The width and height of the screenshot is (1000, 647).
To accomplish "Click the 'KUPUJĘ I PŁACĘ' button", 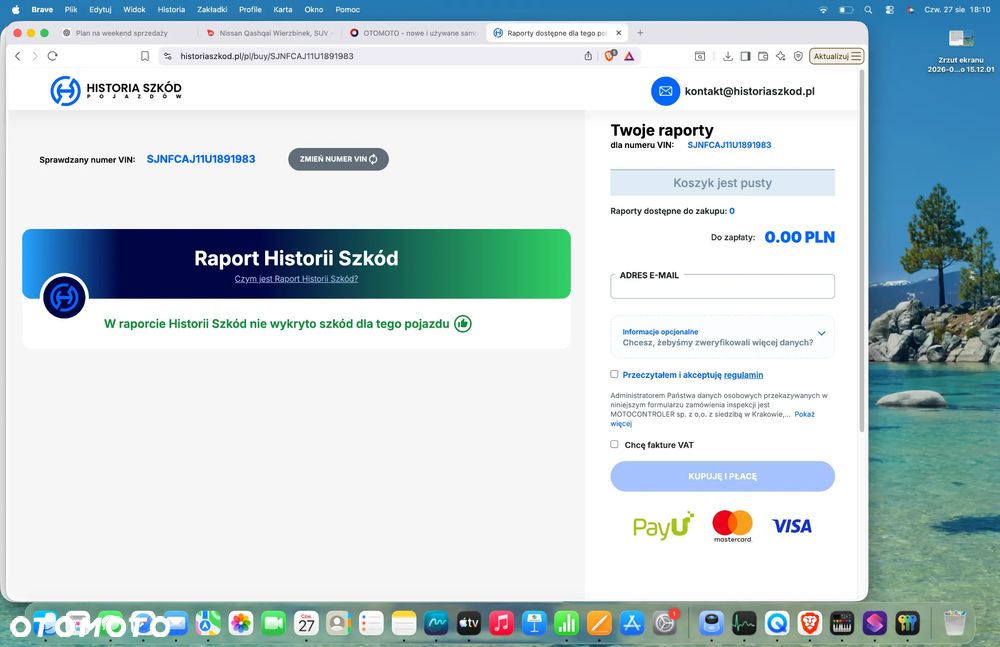I will [722, 476].
